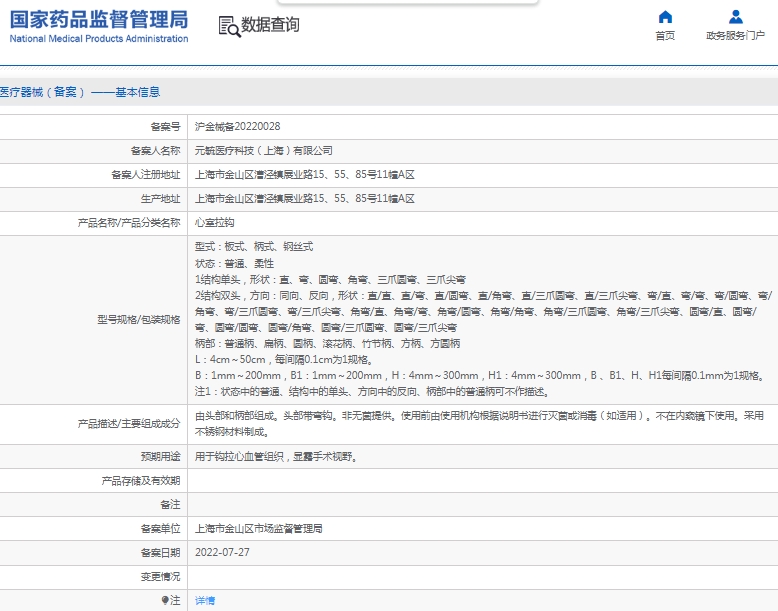Click the 备案人注册地址 address value
The height and width of the screenshot is (611, 778).
point(305,175)
